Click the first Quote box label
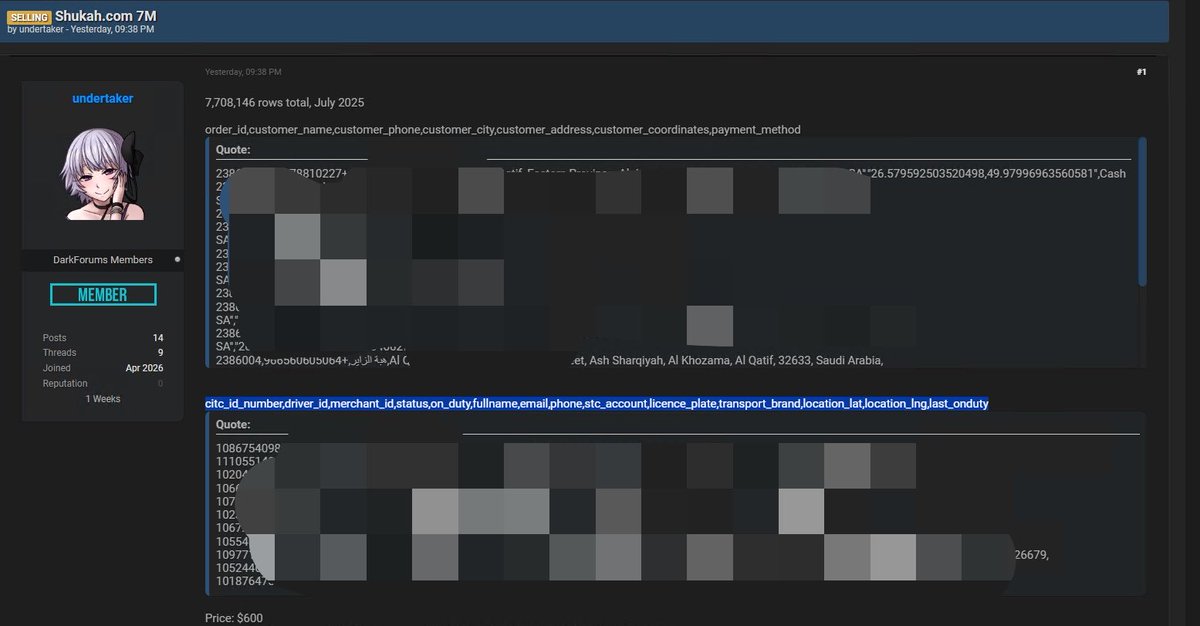Image resolution: width=1200 pixels, height=626 pixels. coord(233,150)
